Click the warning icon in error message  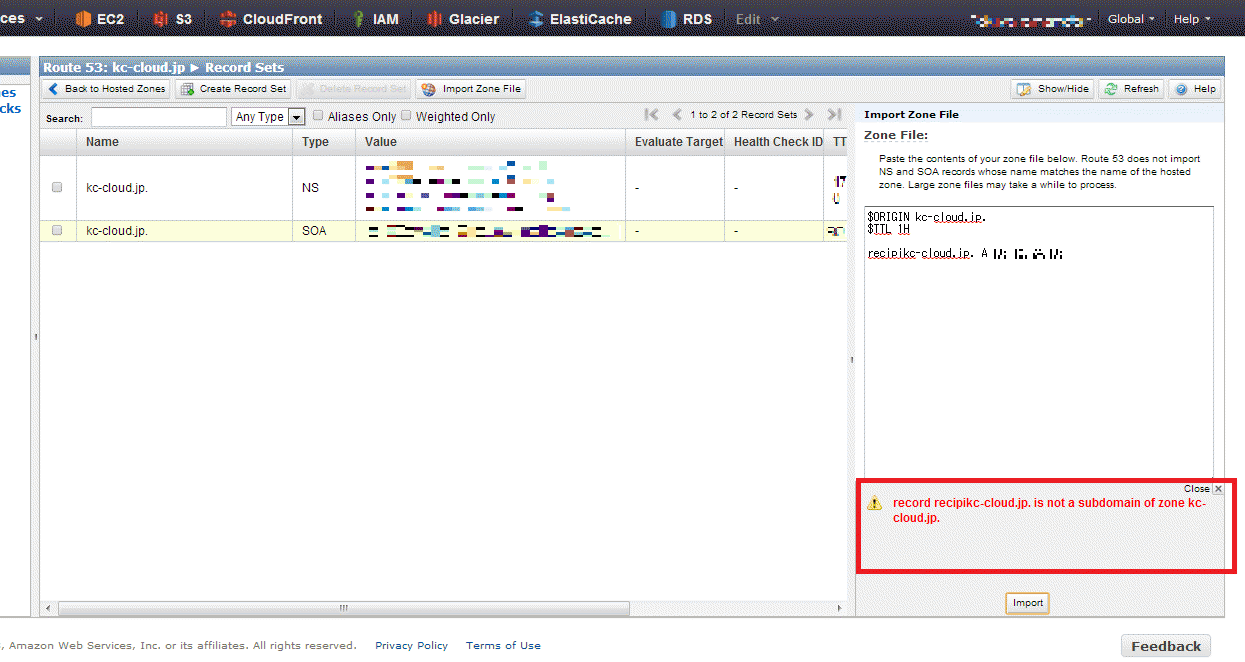875,503
